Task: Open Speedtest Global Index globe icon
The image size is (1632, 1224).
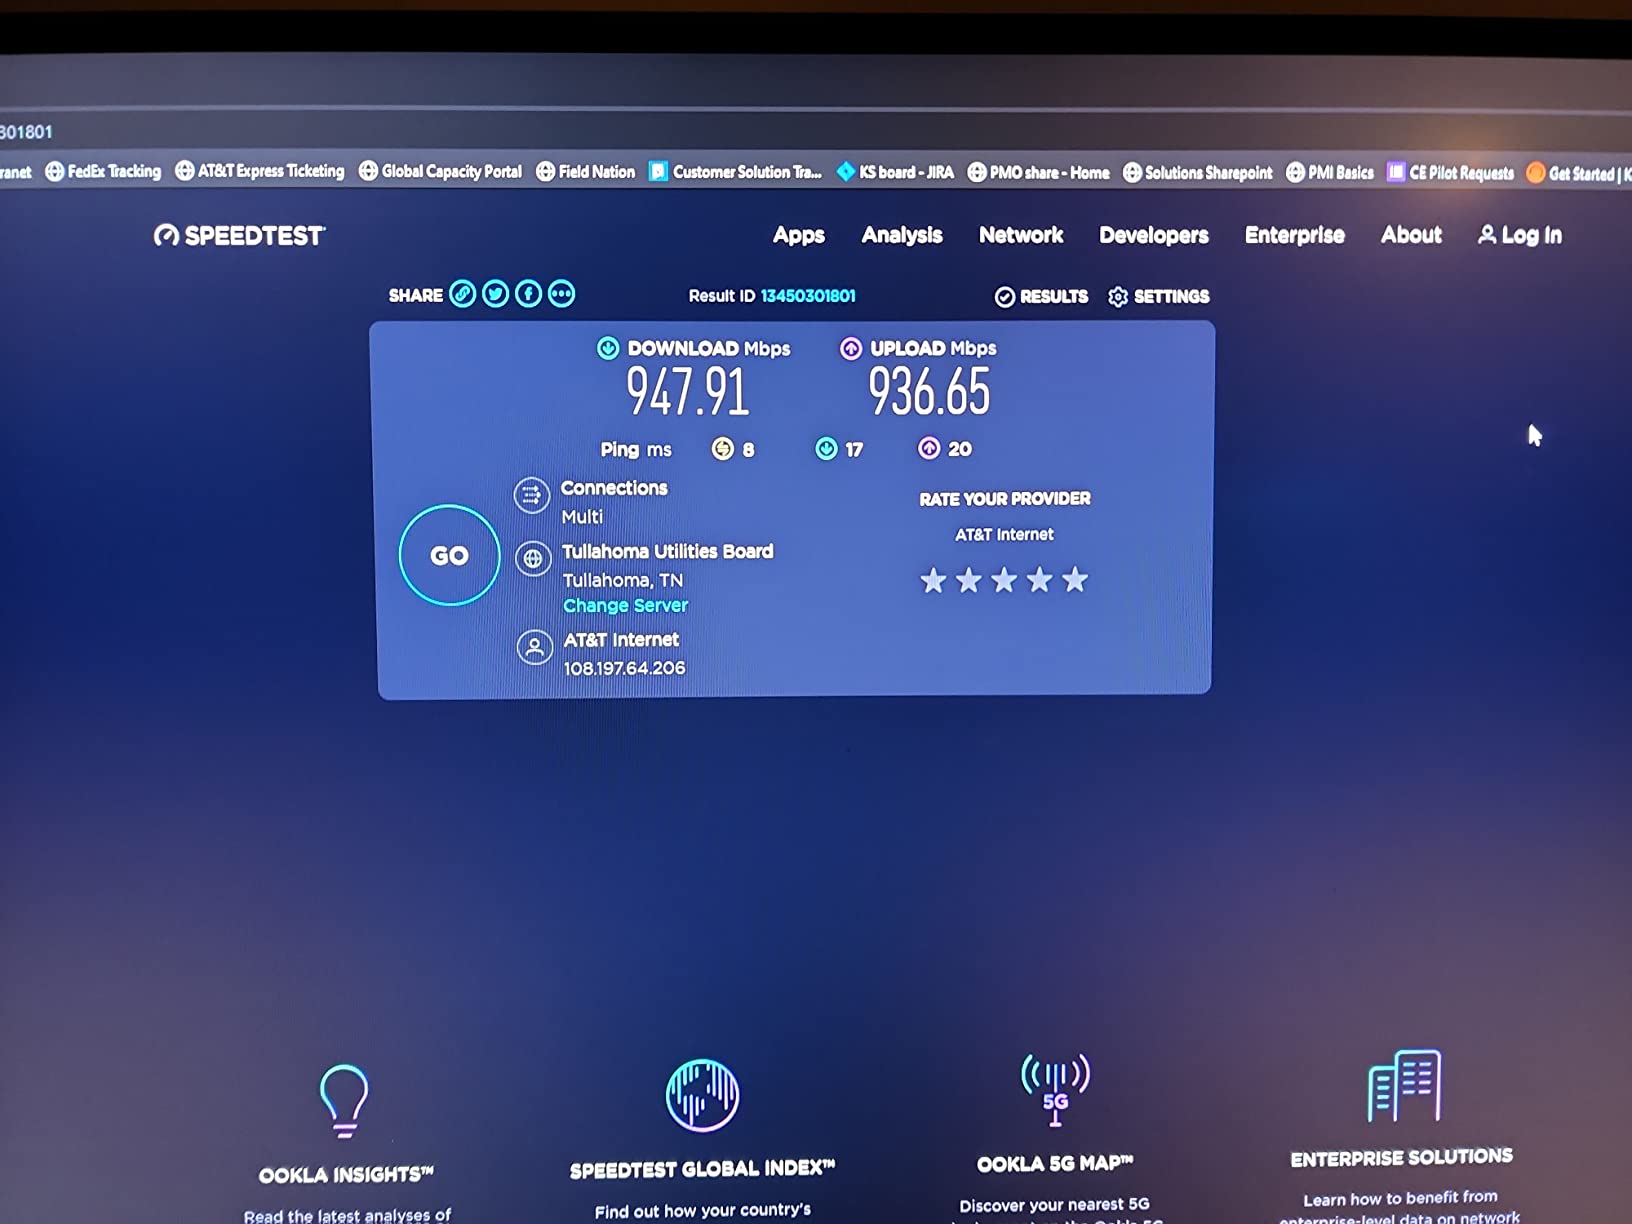Action: (x=702, y=1095)
